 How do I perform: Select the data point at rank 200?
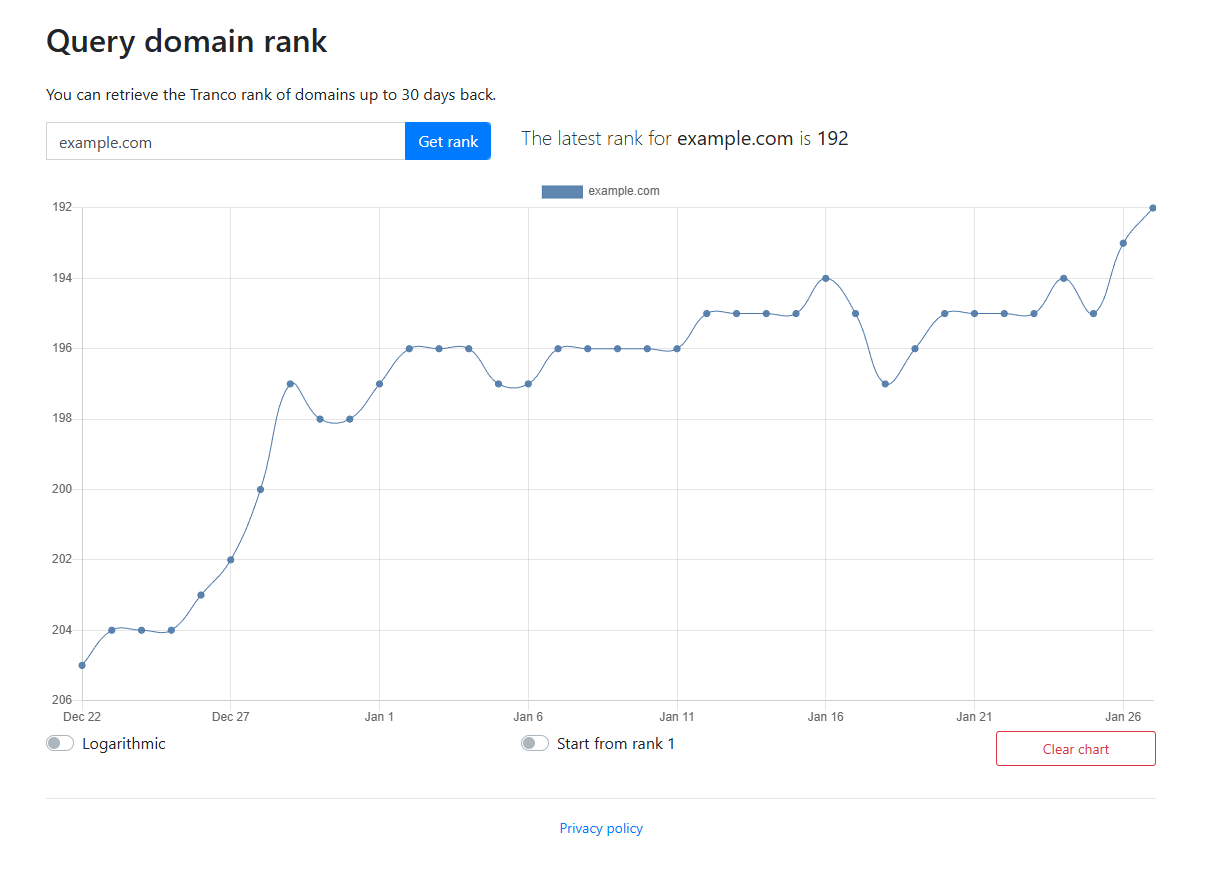click(260, 489)
